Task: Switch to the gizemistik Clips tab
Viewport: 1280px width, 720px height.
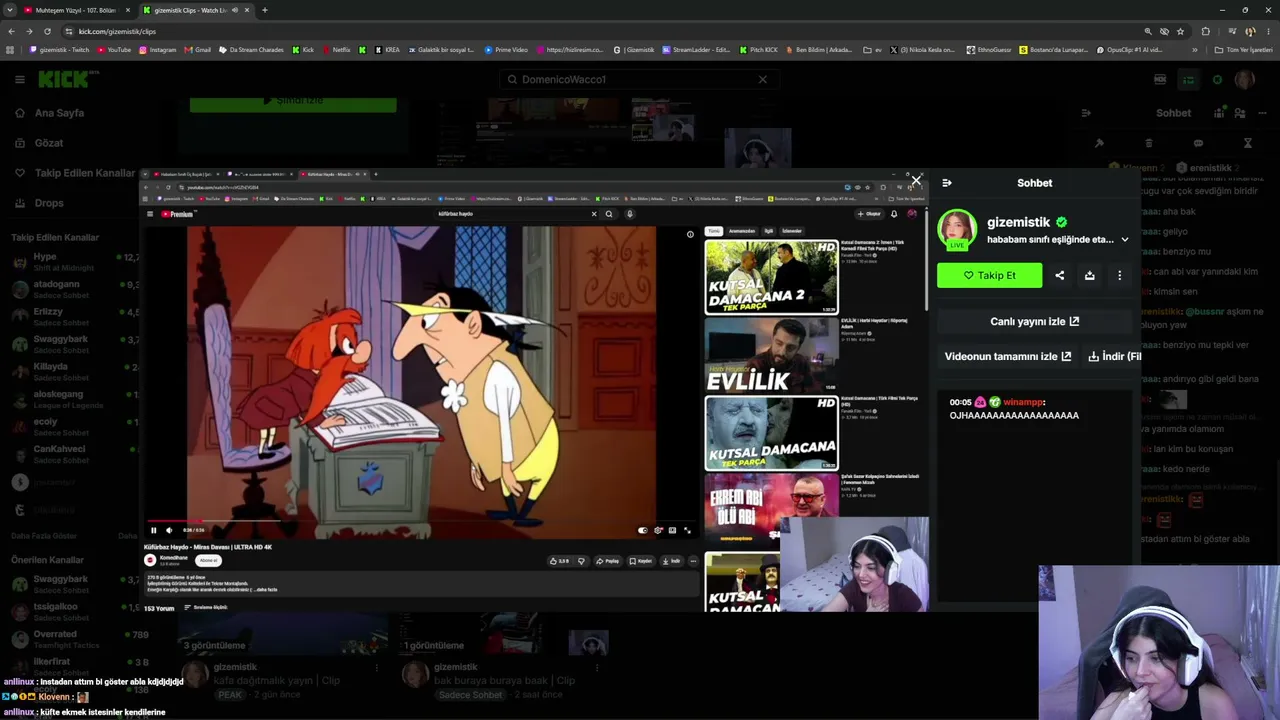Action: click(190, 10)
